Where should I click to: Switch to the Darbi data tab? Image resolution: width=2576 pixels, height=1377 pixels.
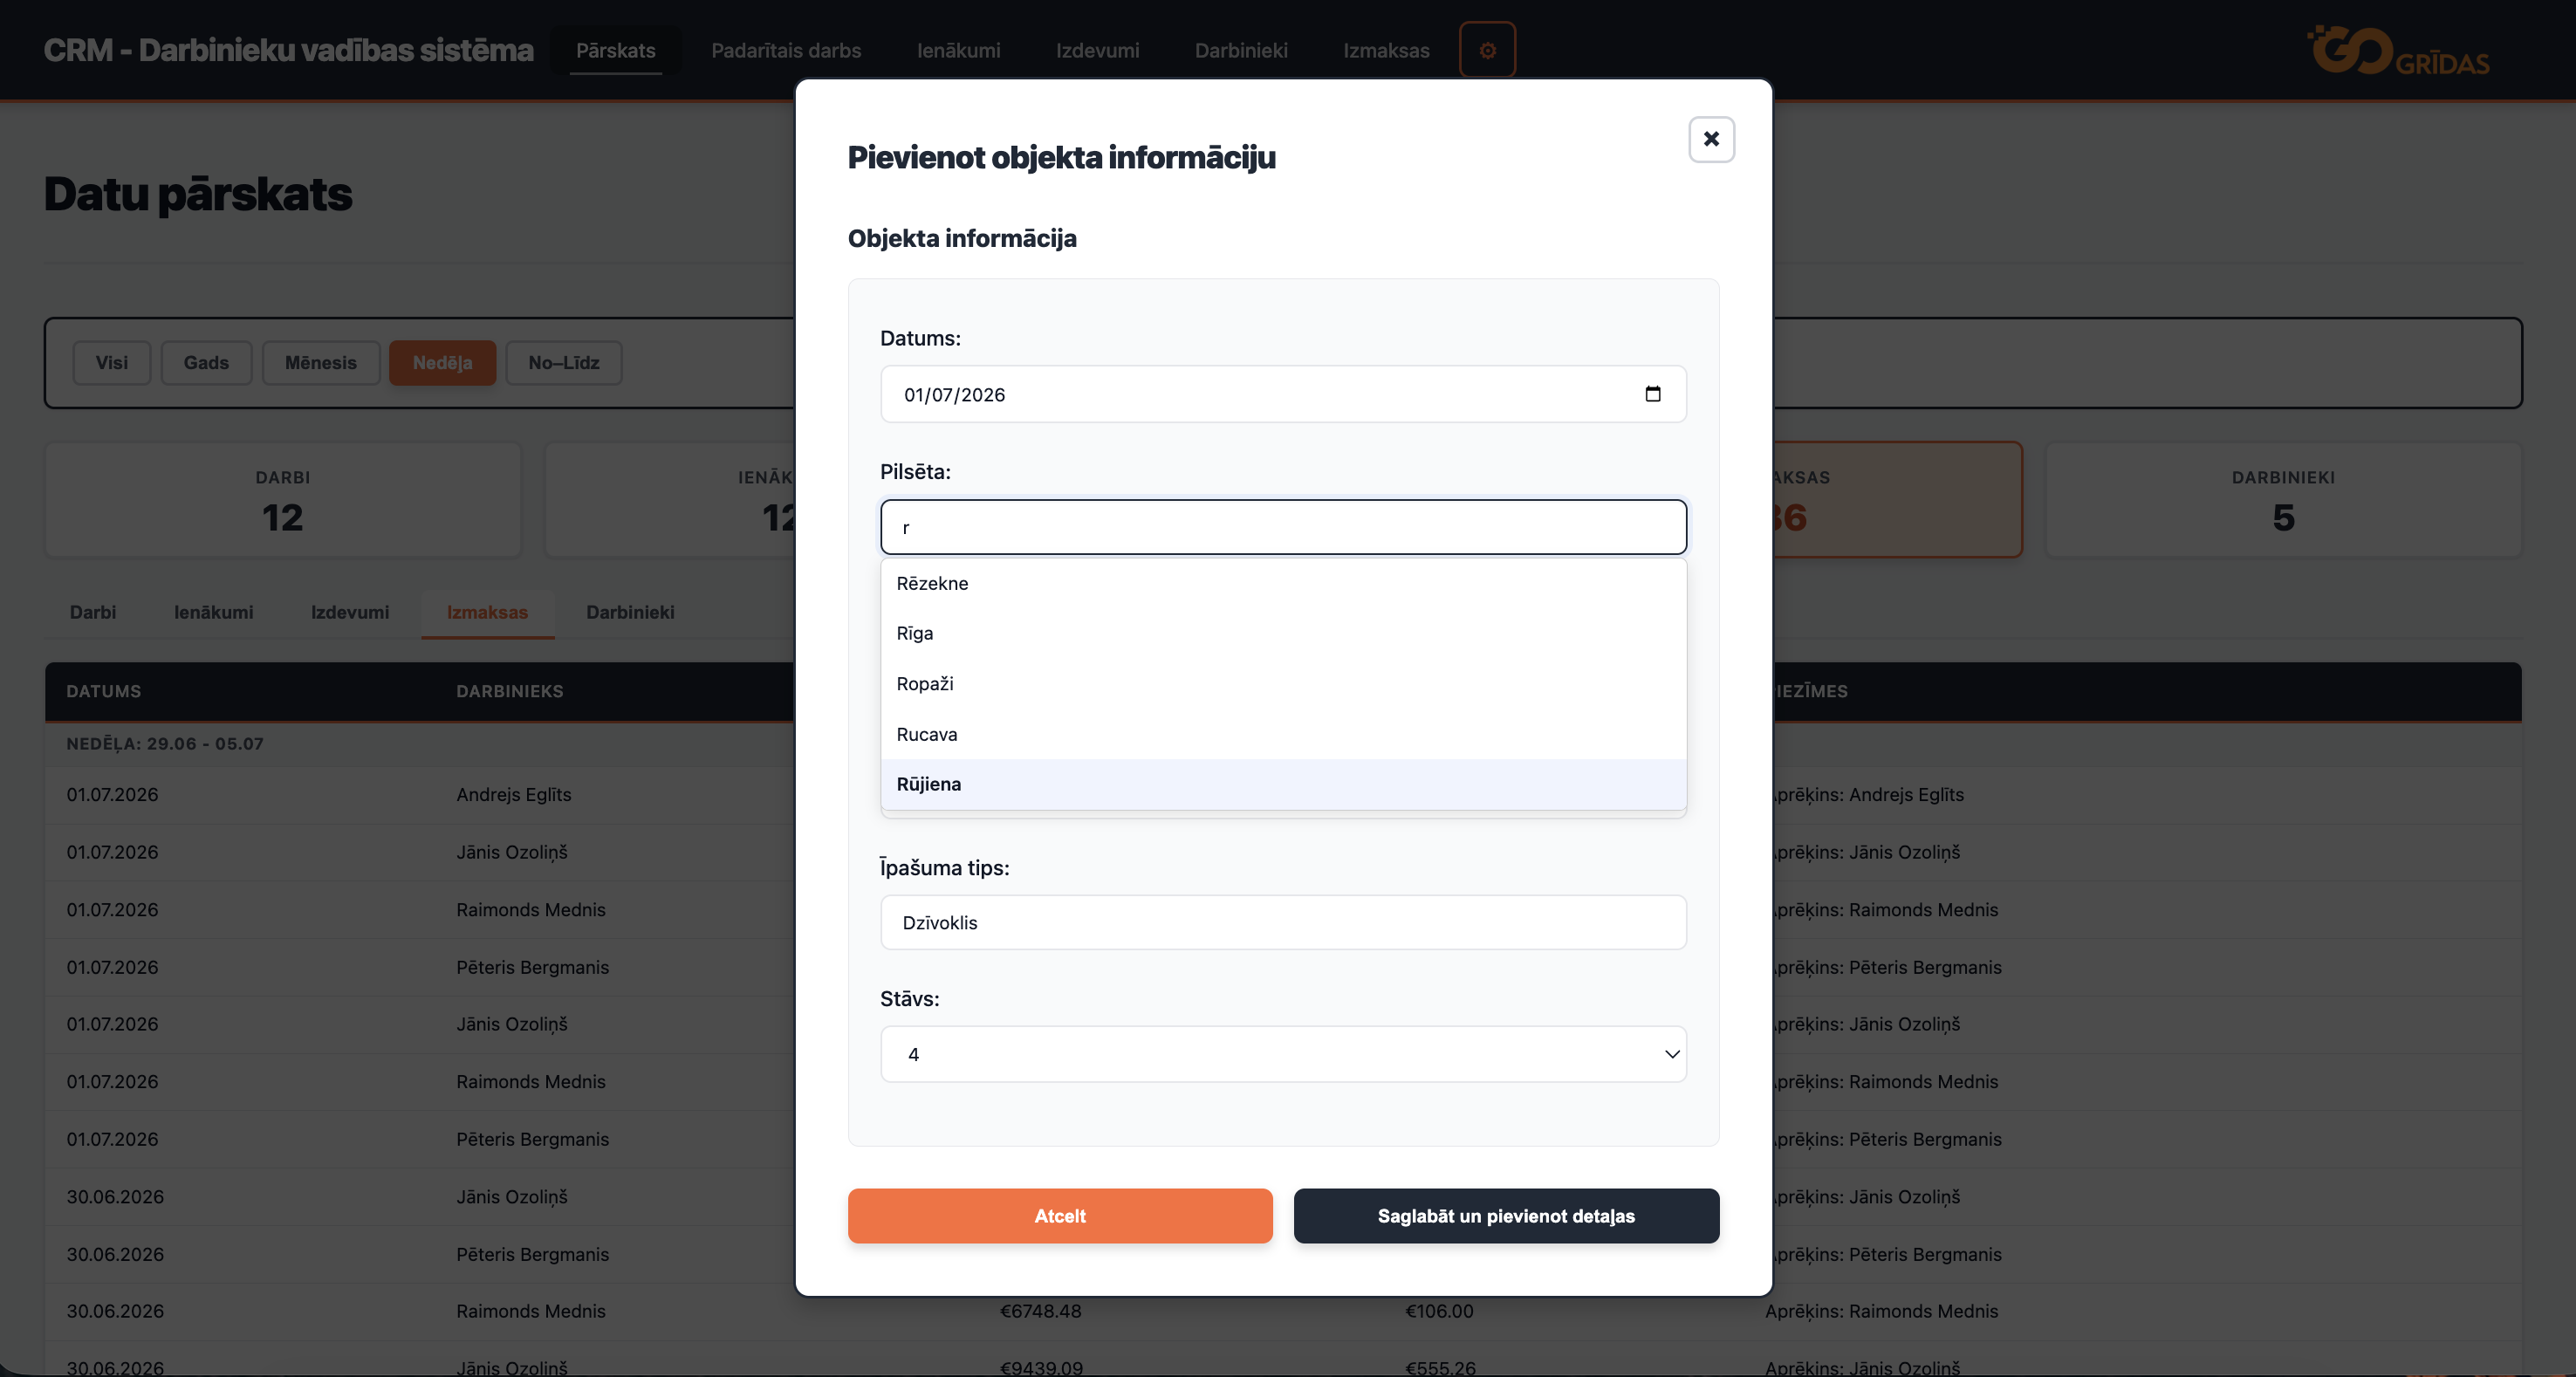(93, 612)
